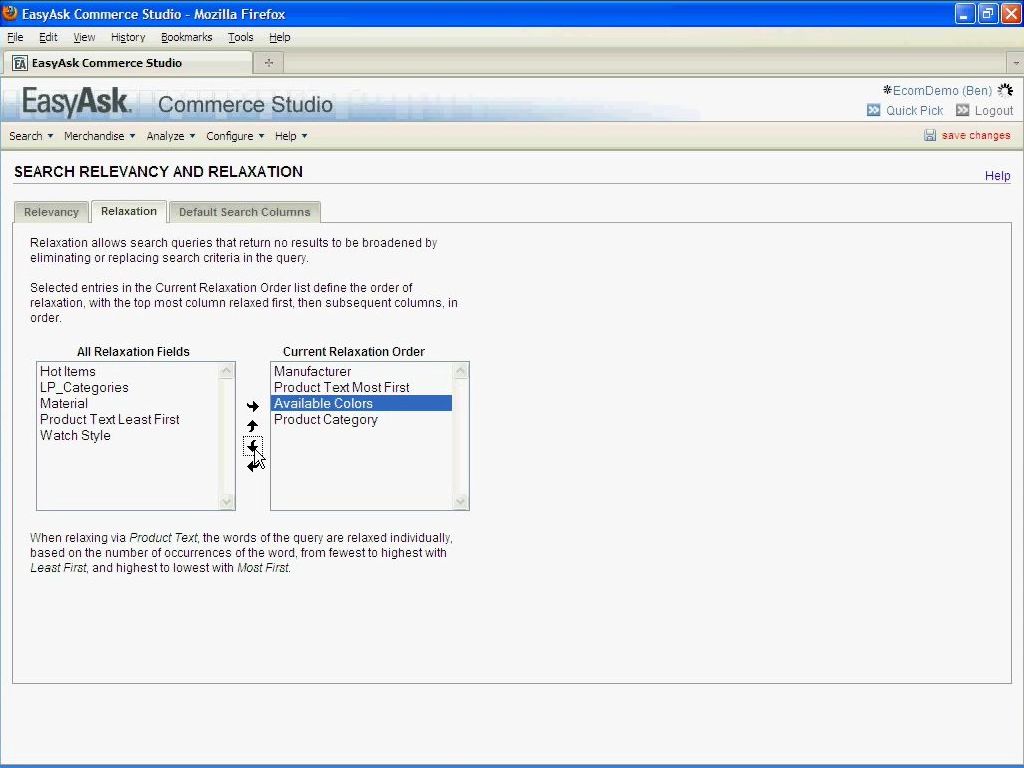1024x768 pixels.
Task: Select LP_Categories in the fields list
Action: pyautogui.click(x=128, y=387)
